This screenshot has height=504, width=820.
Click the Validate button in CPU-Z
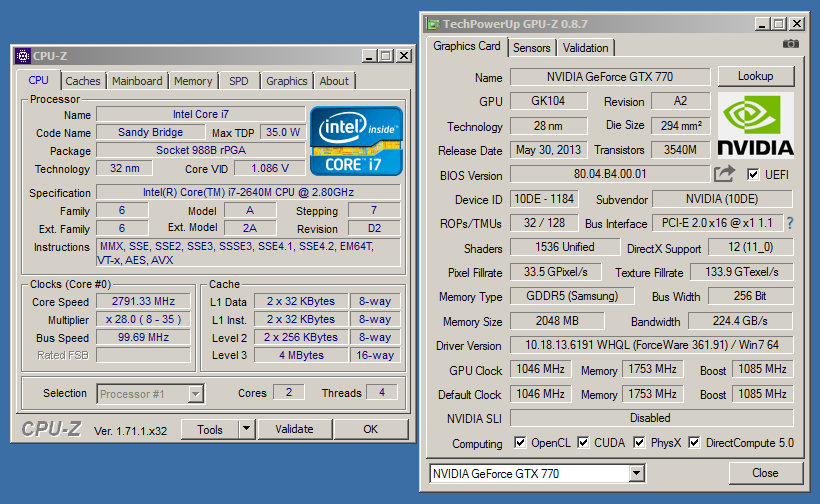click(294, 429)
